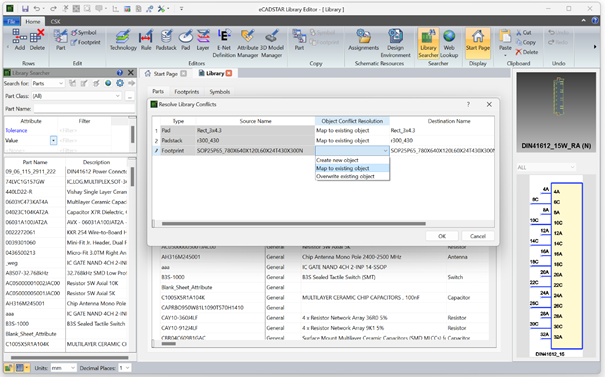Open the Part Class (All) dropdown
Viewport: 605px width, 377px height.
click(x=76, y=96)
